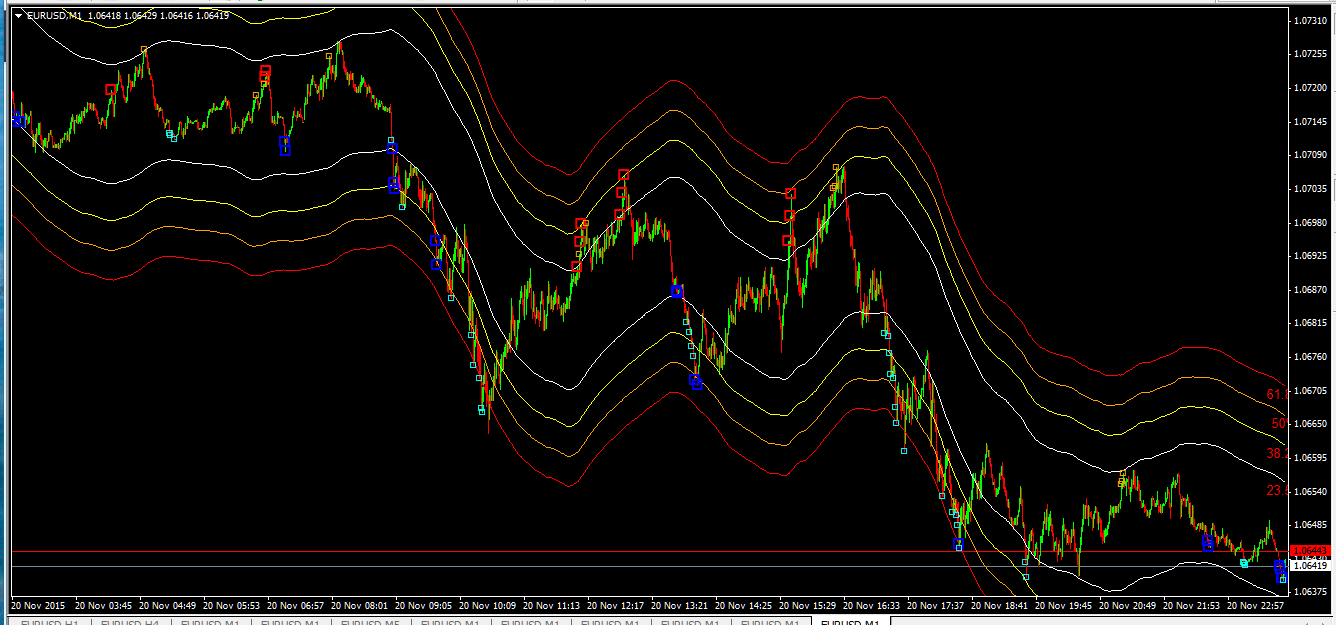The image size is (1336, 625).
Task: Click the EURUSD,M1 chart title text
Action: tap(55, 16)
